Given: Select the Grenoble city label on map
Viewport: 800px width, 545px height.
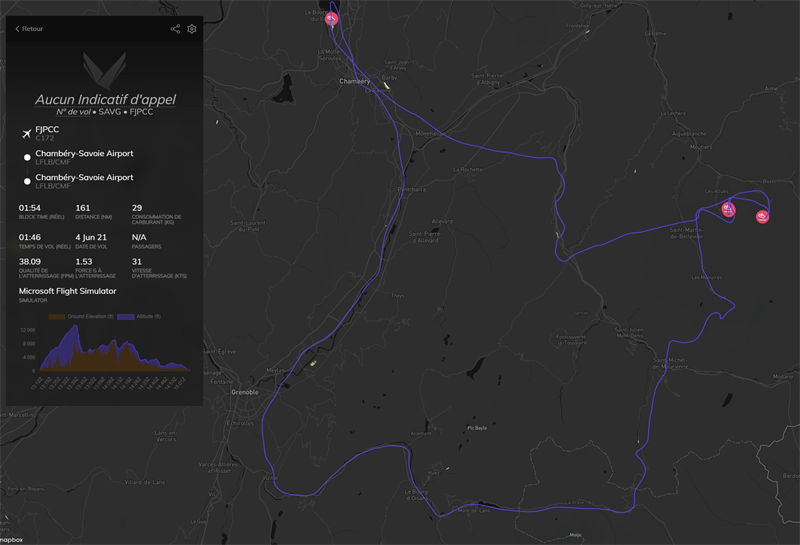Looking at the screenshot, I should 245,392.
